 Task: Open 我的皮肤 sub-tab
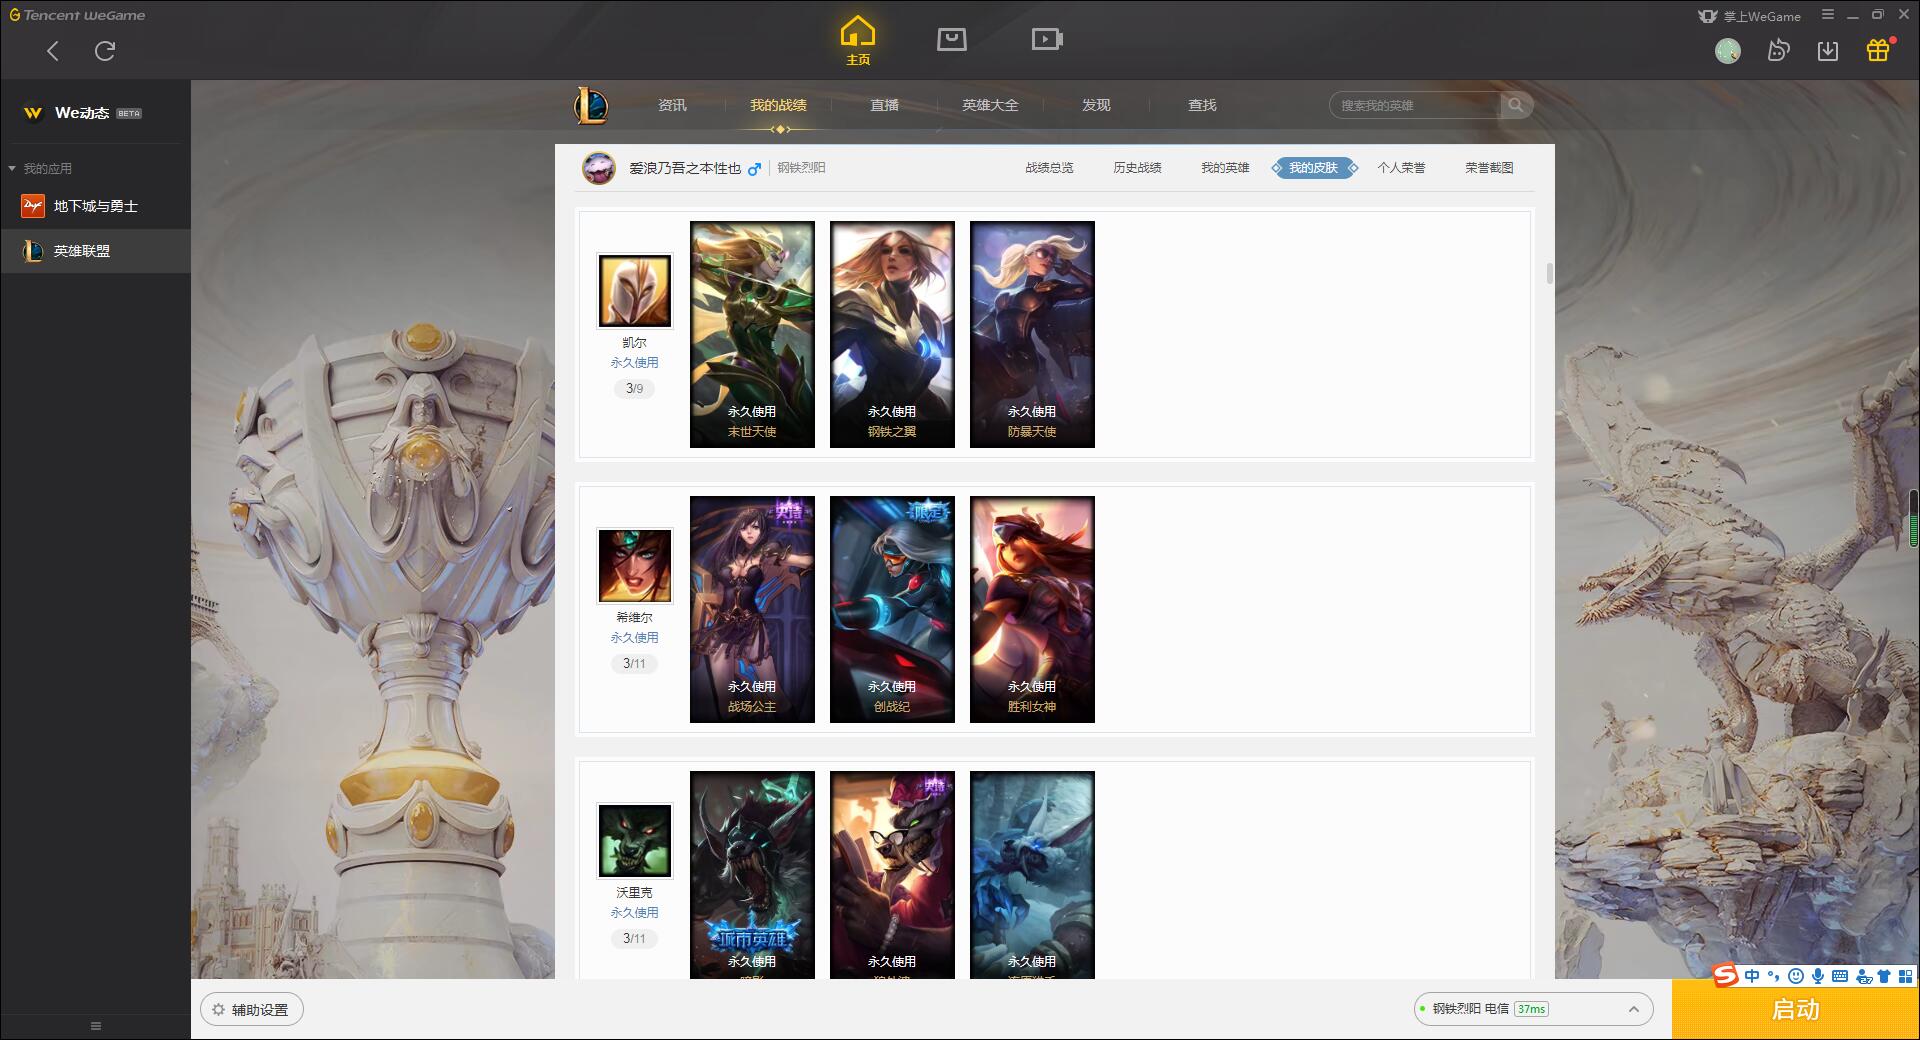(x=1313, y=168)
